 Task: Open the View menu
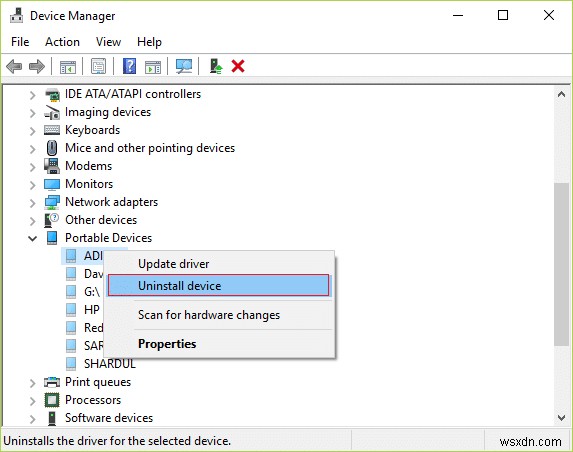(x=108, y=42)
